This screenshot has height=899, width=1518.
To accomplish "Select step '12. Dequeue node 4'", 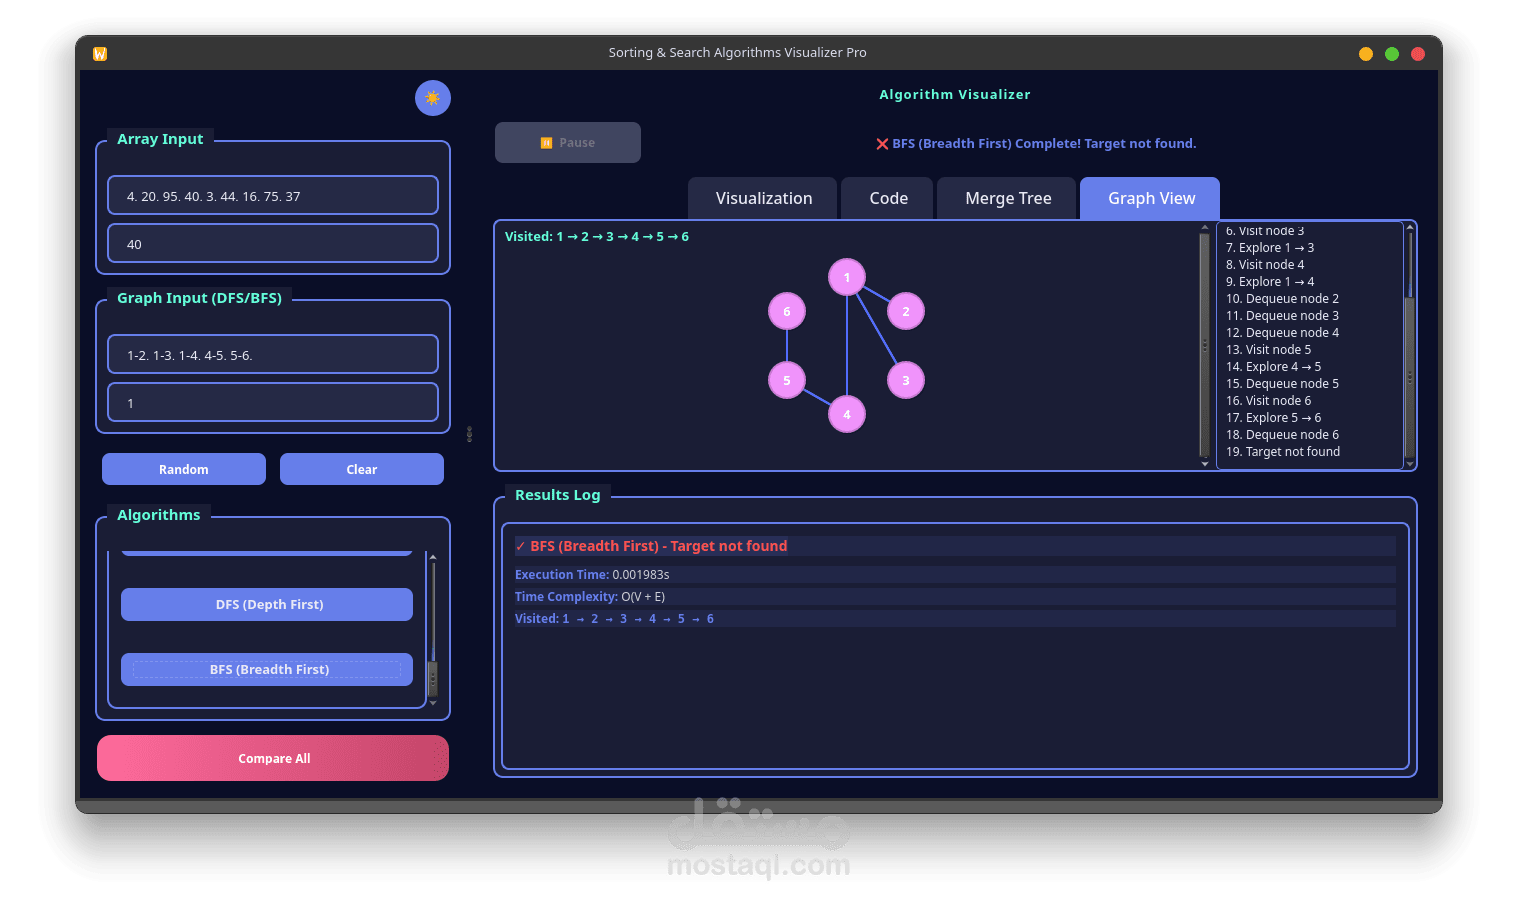I will (x=1282, y=333).
